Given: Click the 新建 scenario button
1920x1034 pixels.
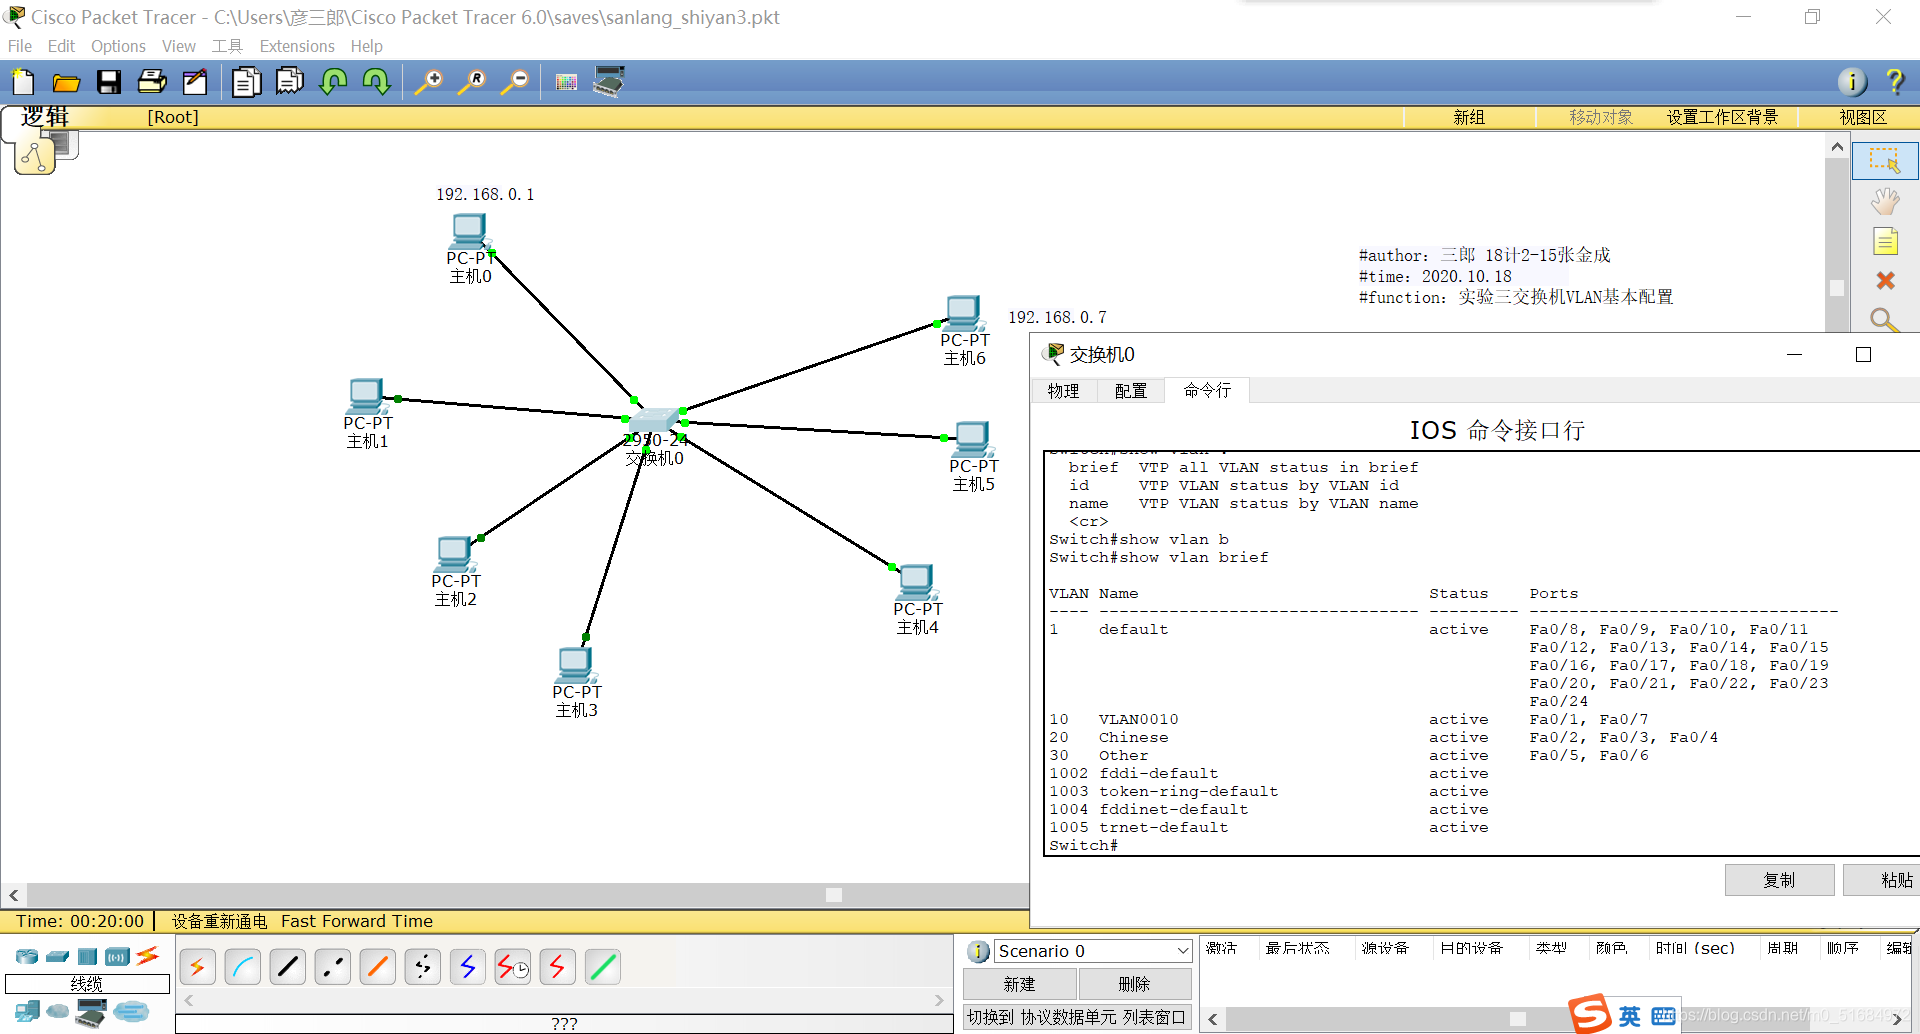Looking at the screenshot, I should 1020,984.
